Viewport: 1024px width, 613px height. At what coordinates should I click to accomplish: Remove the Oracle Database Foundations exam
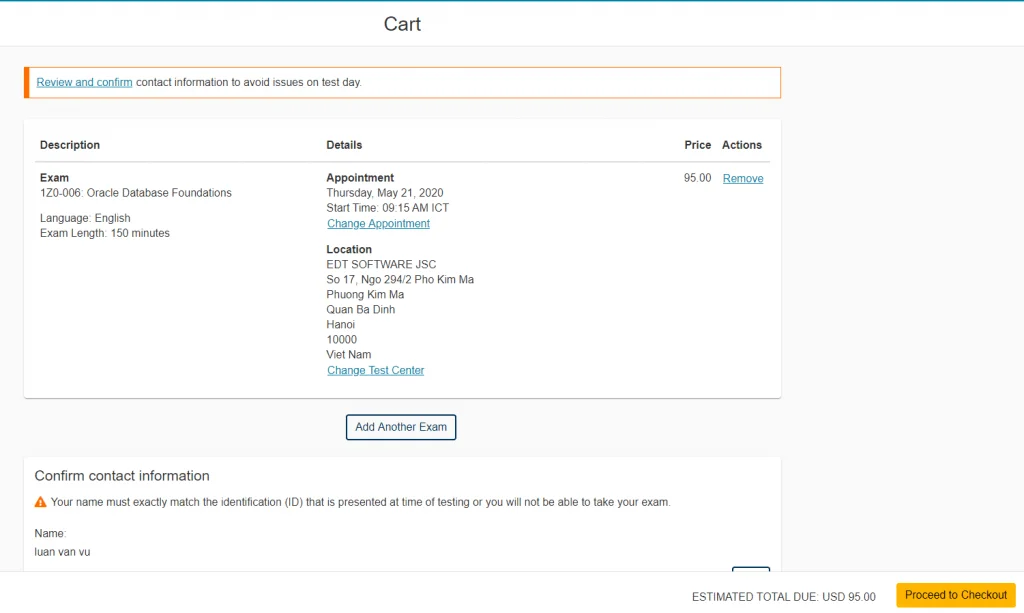(742, 178)
